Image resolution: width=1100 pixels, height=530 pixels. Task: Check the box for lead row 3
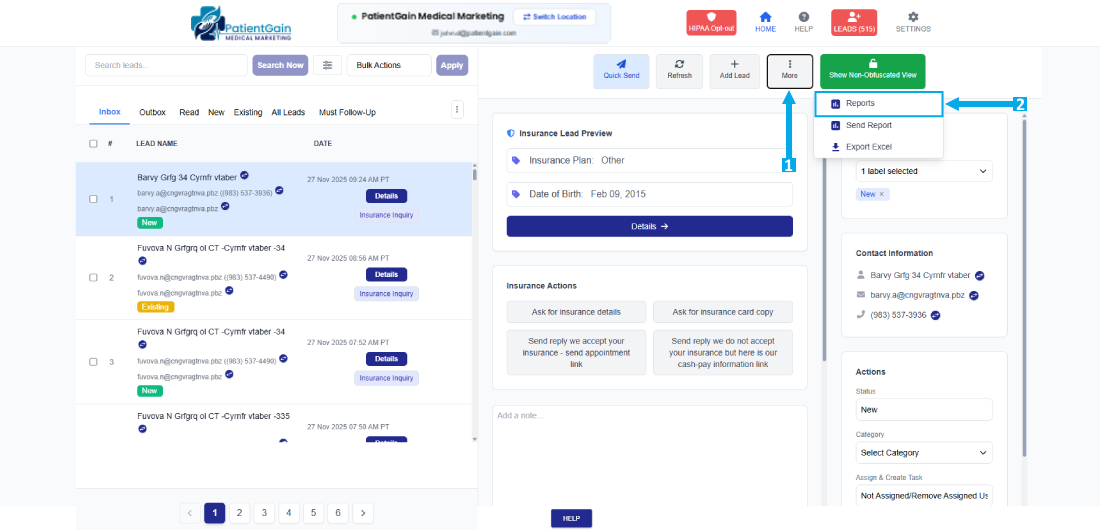tap(93, 362)
